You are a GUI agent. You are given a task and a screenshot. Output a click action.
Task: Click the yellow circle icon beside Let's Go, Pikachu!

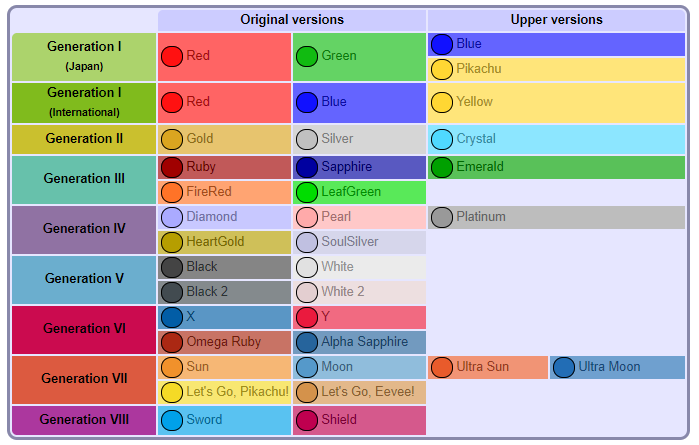click(172, 392)
